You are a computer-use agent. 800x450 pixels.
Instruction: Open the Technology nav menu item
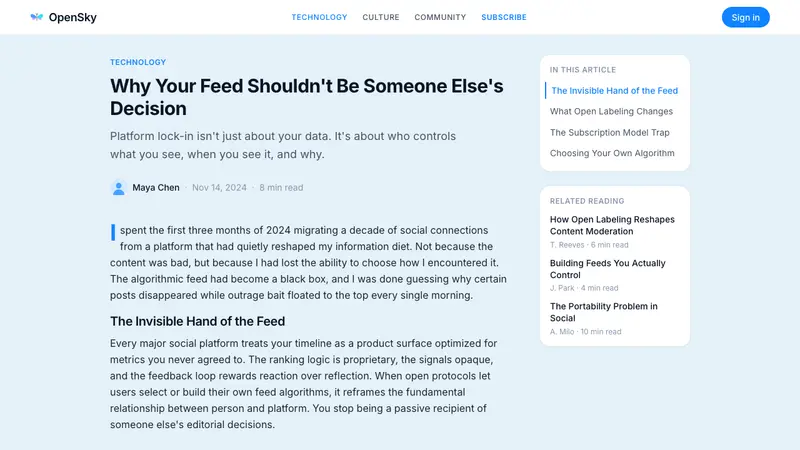(319, 17)
